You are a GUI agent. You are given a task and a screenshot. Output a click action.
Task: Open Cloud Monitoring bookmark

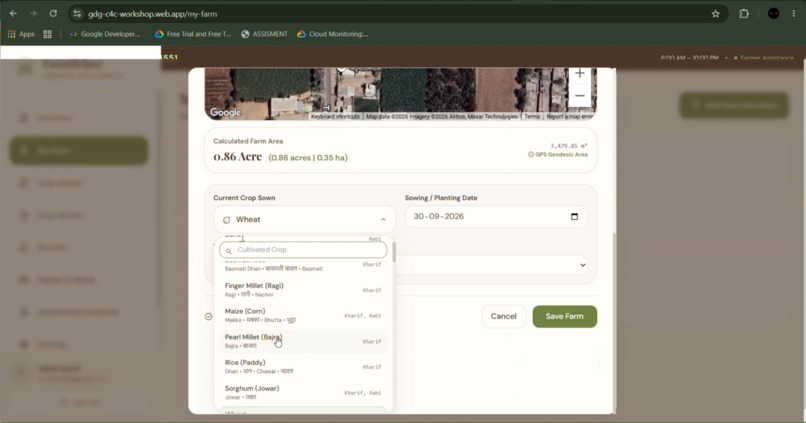click(332, 34)
